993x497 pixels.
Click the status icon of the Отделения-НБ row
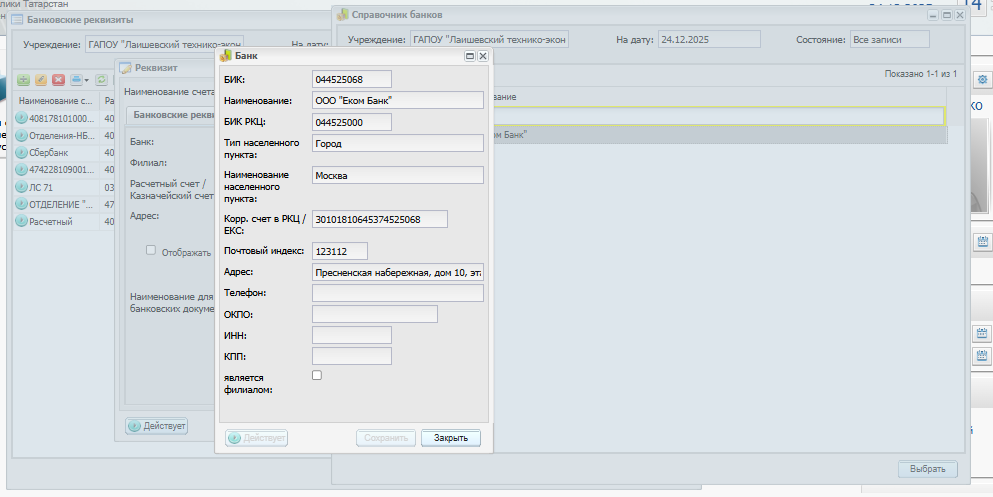pos(22,135)
